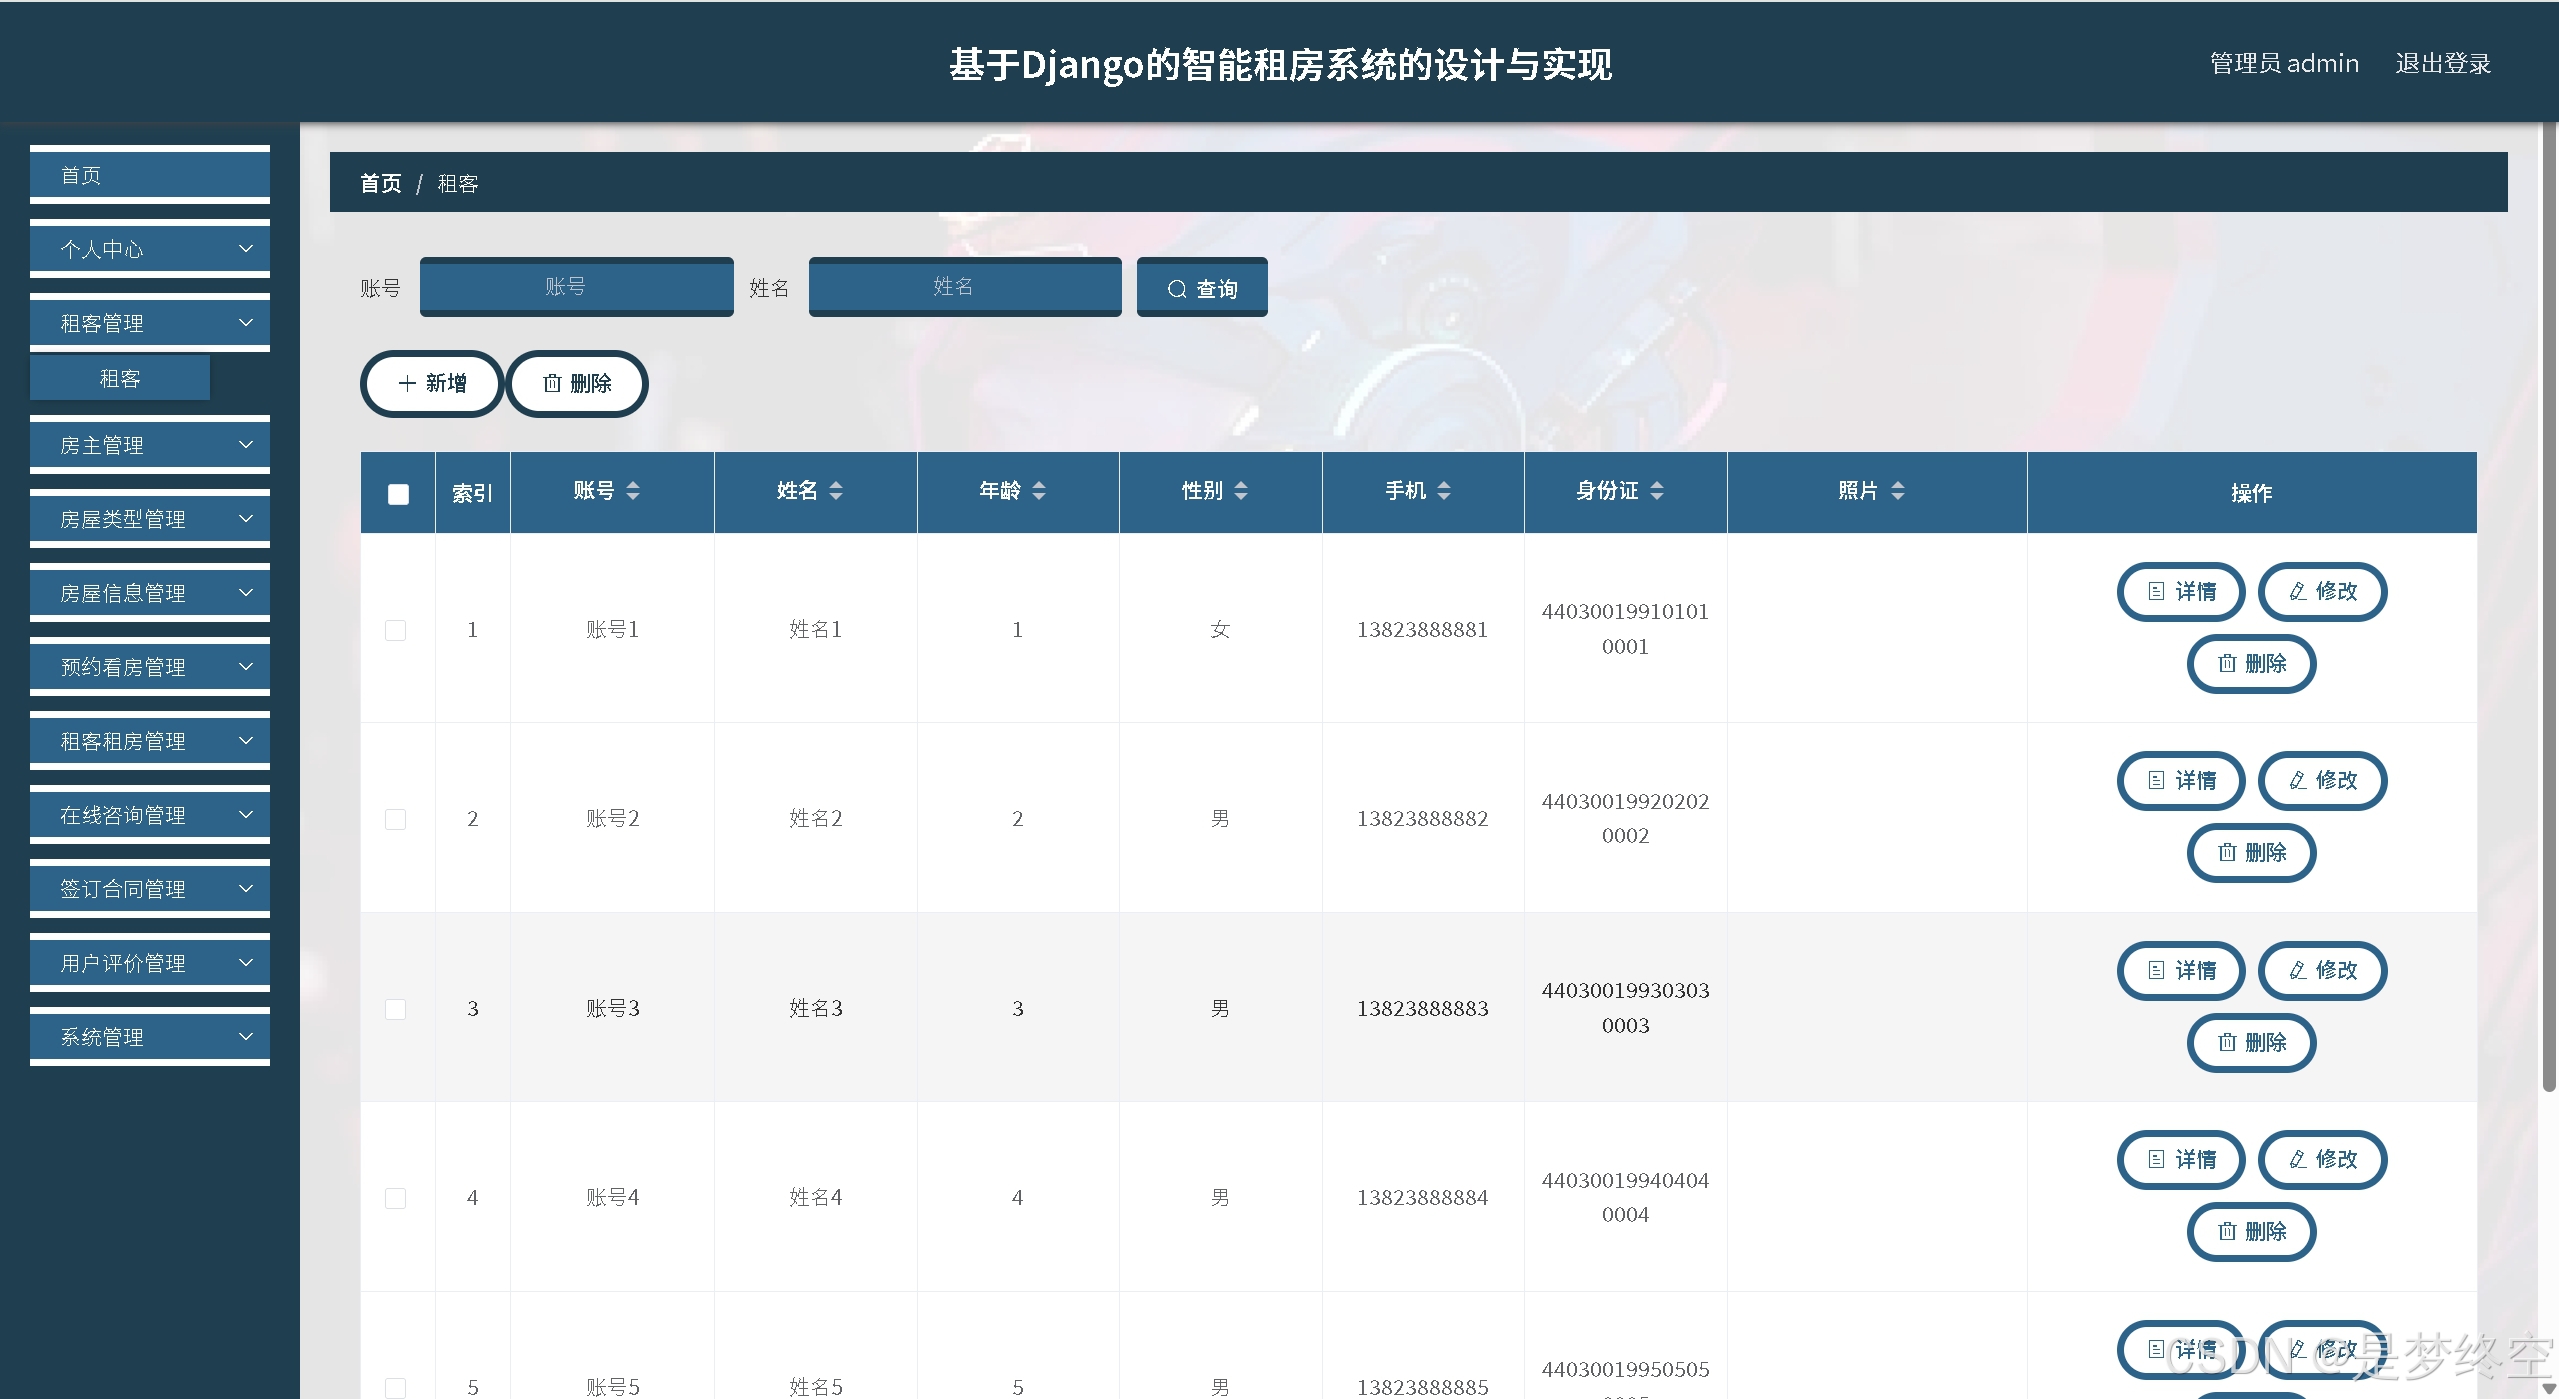Image resolution: width=2559 pixels, height=1399 pixels.
Task: Click the magnifier icon in 查询 button
Action: pos(1177,289)
